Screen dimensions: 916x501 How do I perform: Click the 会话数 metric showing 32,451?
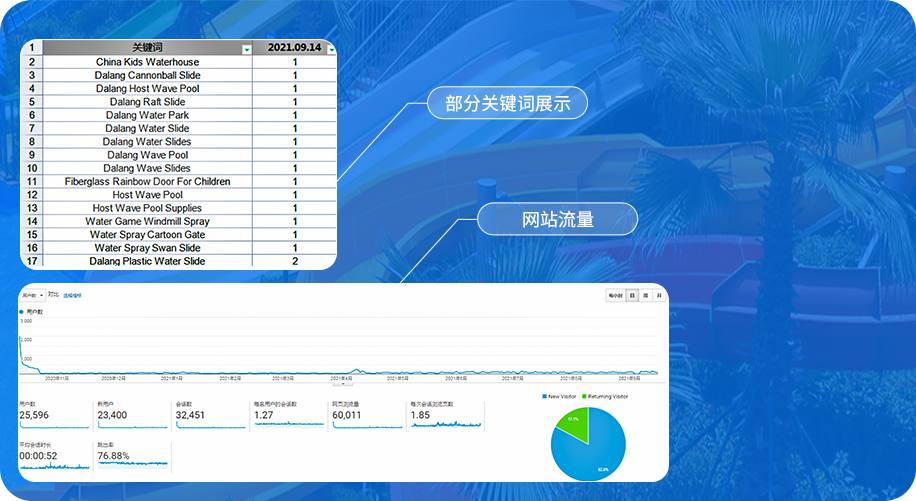tap(210, 415)
